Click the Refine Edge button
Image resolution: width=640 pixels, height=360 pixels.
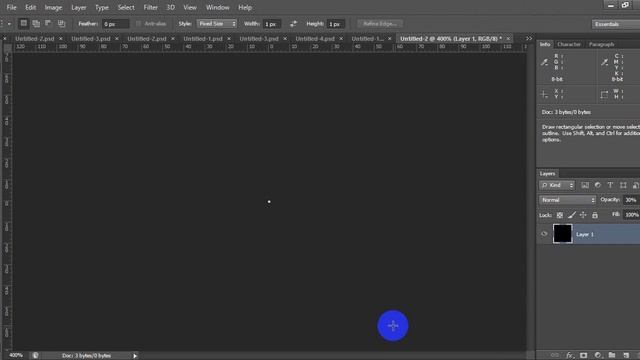[380, 24]
